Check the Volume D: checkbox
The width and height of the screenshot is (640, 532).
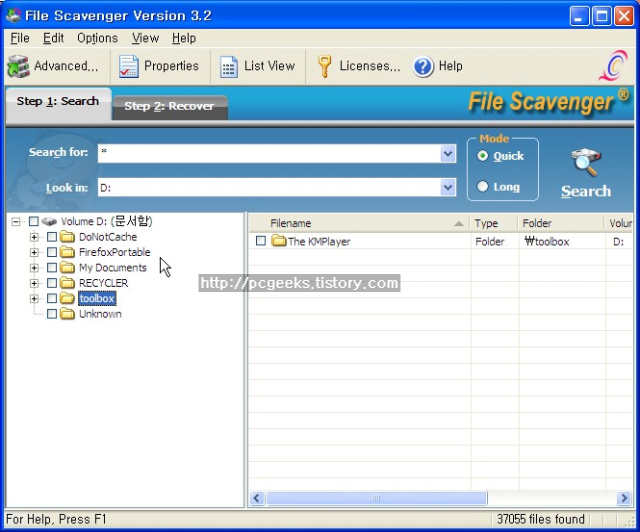coord(33,222)
